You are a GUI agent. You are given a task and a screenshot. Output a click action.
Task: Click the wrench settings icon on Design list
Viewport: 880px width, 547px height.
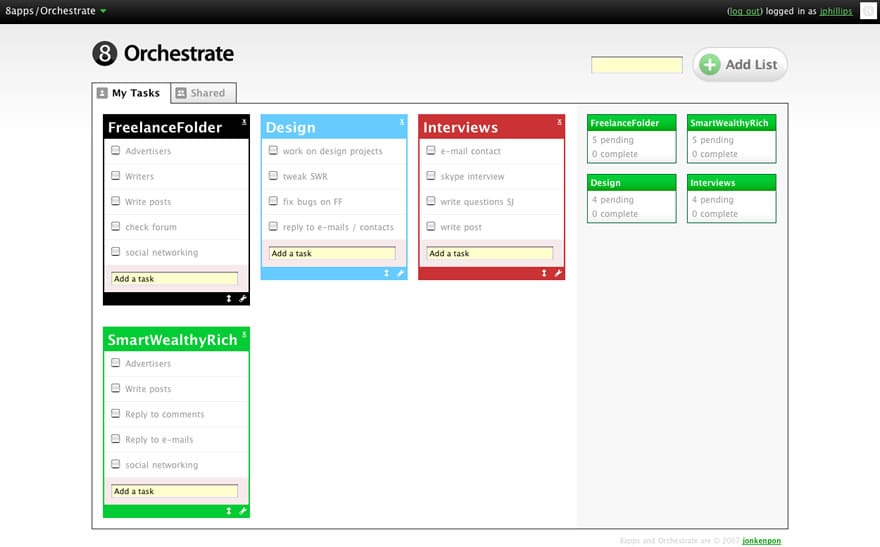[x=400, y=273]
